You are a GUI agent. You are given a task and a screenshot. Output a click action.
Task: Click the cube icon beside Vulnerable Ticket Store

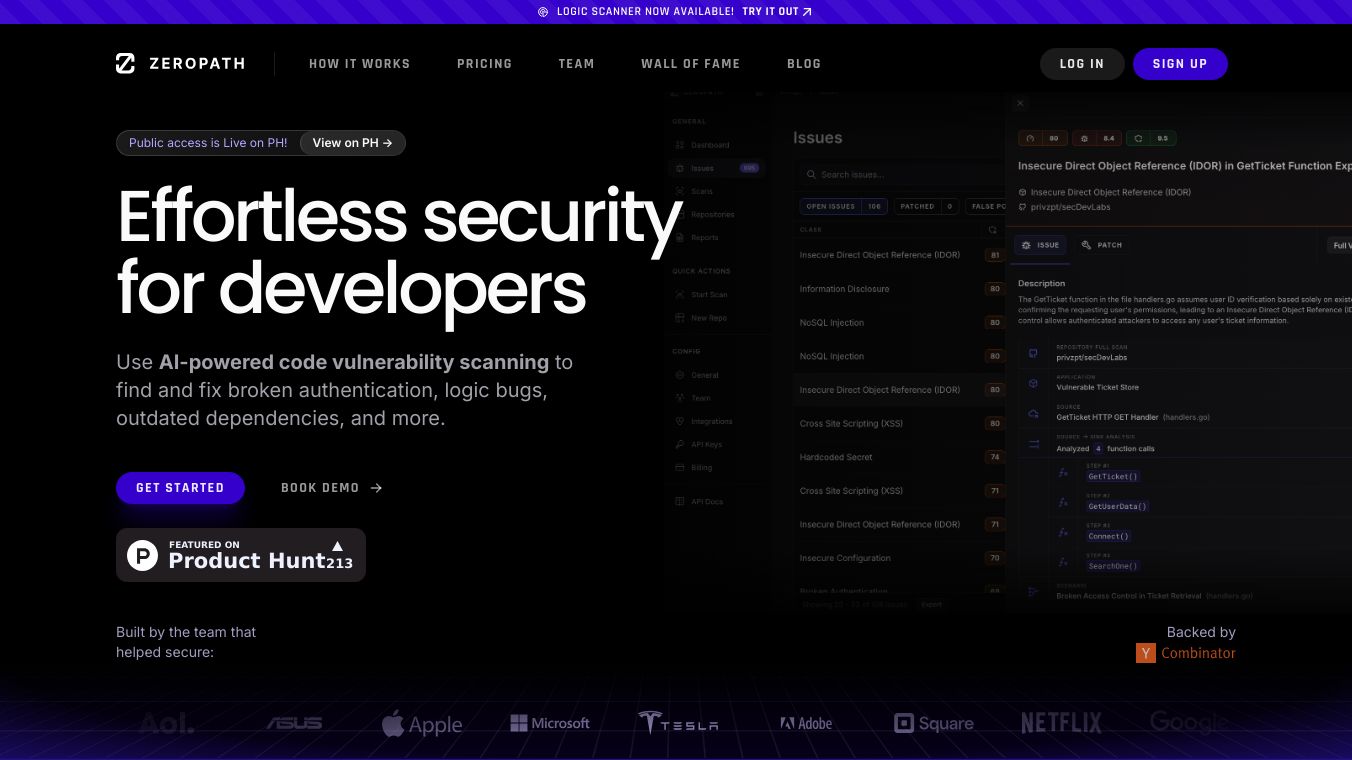[1033, 383]
